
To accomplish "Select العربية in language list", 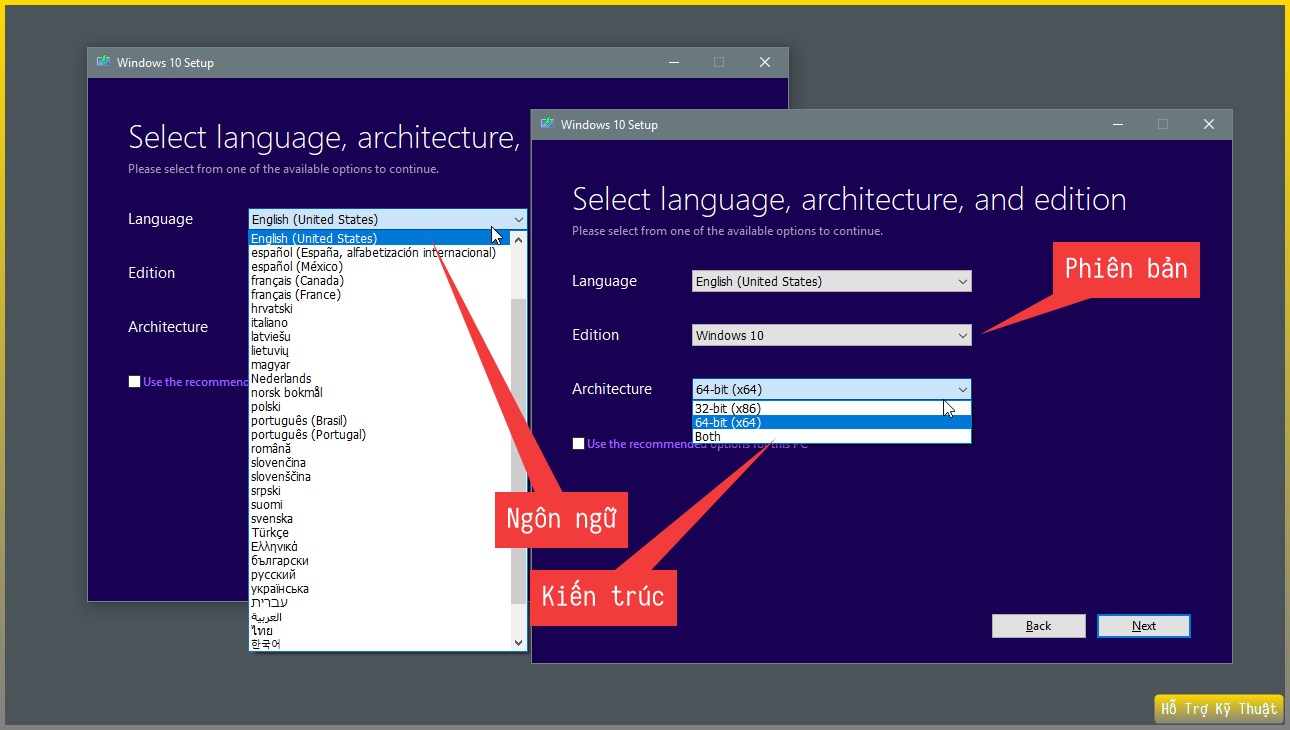I will (379, 616).
